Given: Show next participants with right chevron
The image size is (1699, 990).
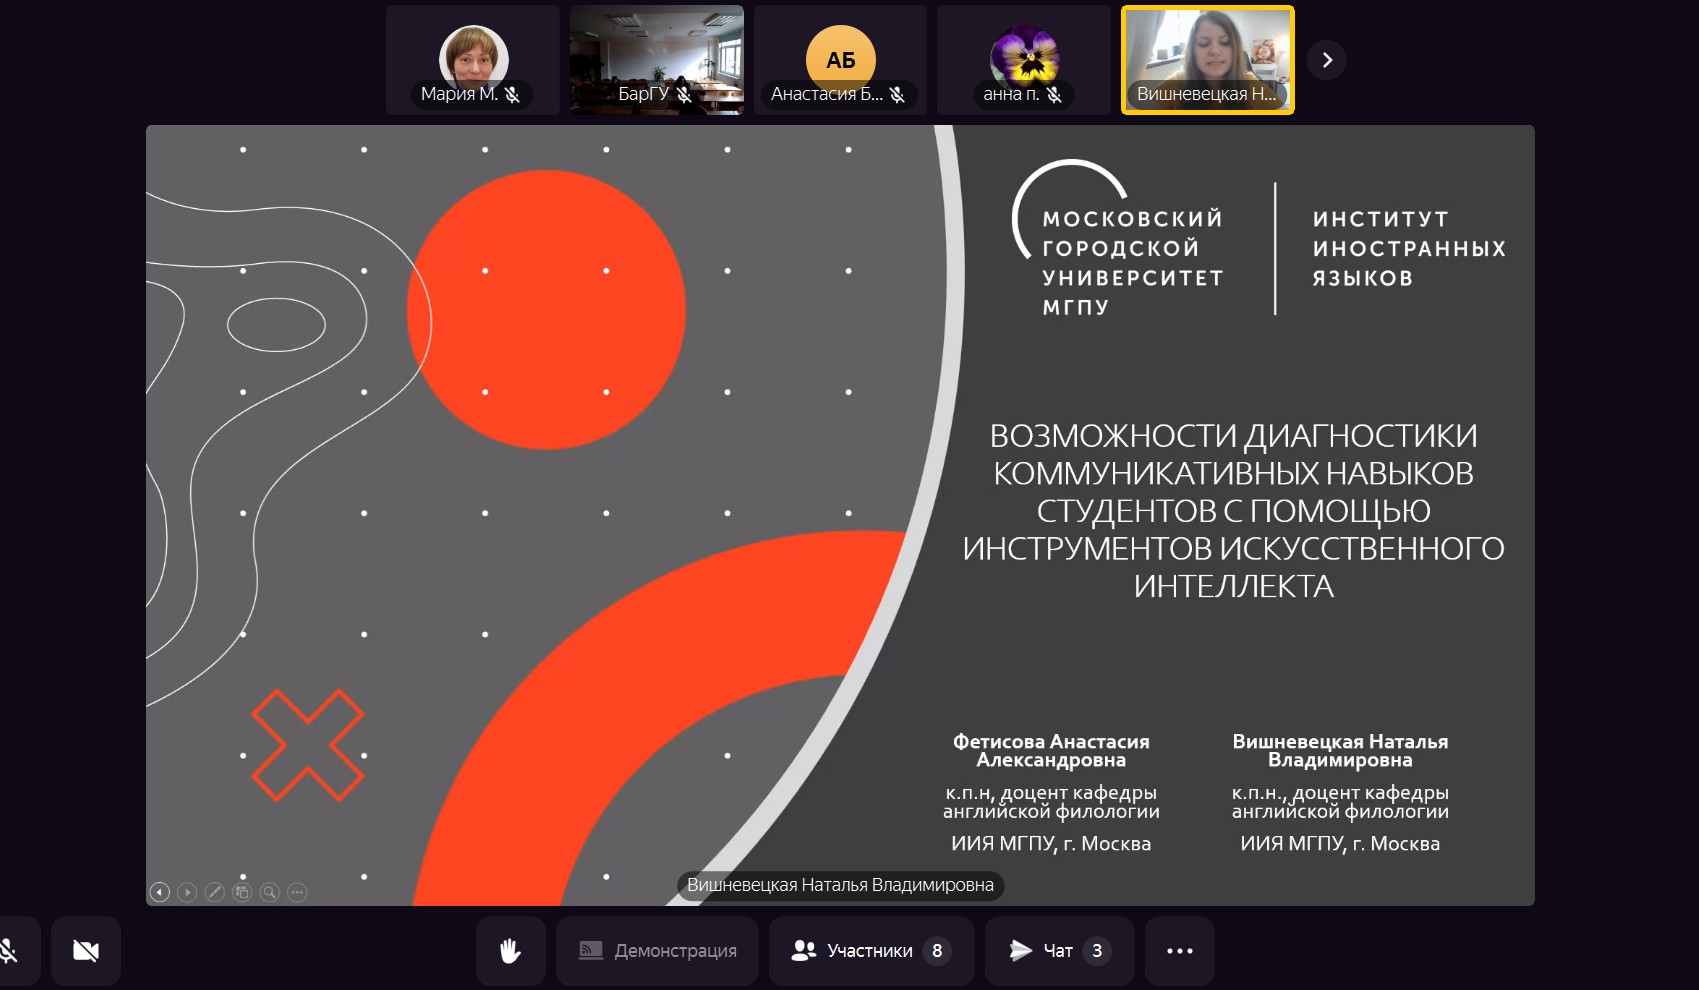Looking at the screenshot, I should [x=1327, y=60].
